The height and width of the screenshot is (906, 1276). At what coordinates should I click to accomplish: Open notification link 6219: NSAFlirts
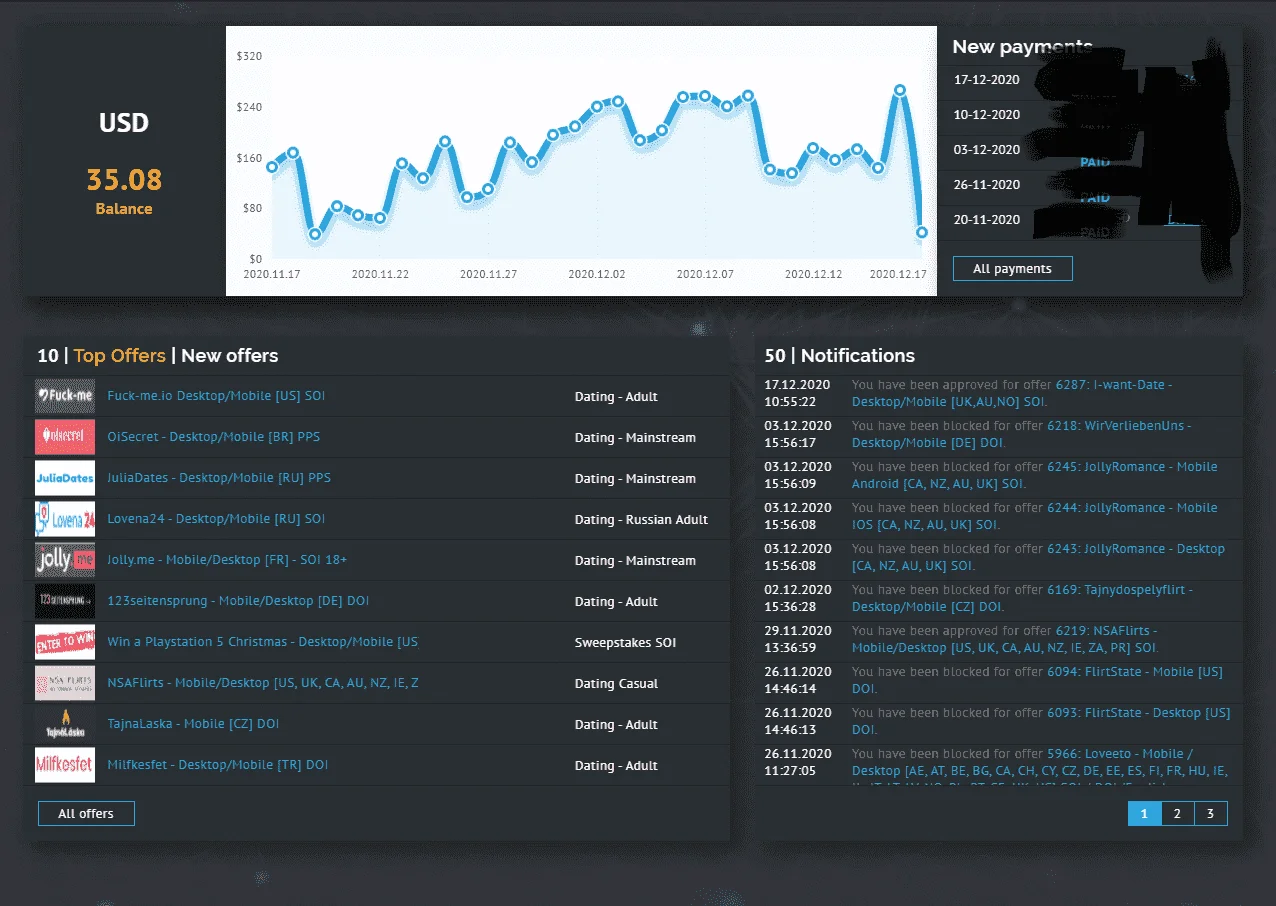[x=1005, y=639]
